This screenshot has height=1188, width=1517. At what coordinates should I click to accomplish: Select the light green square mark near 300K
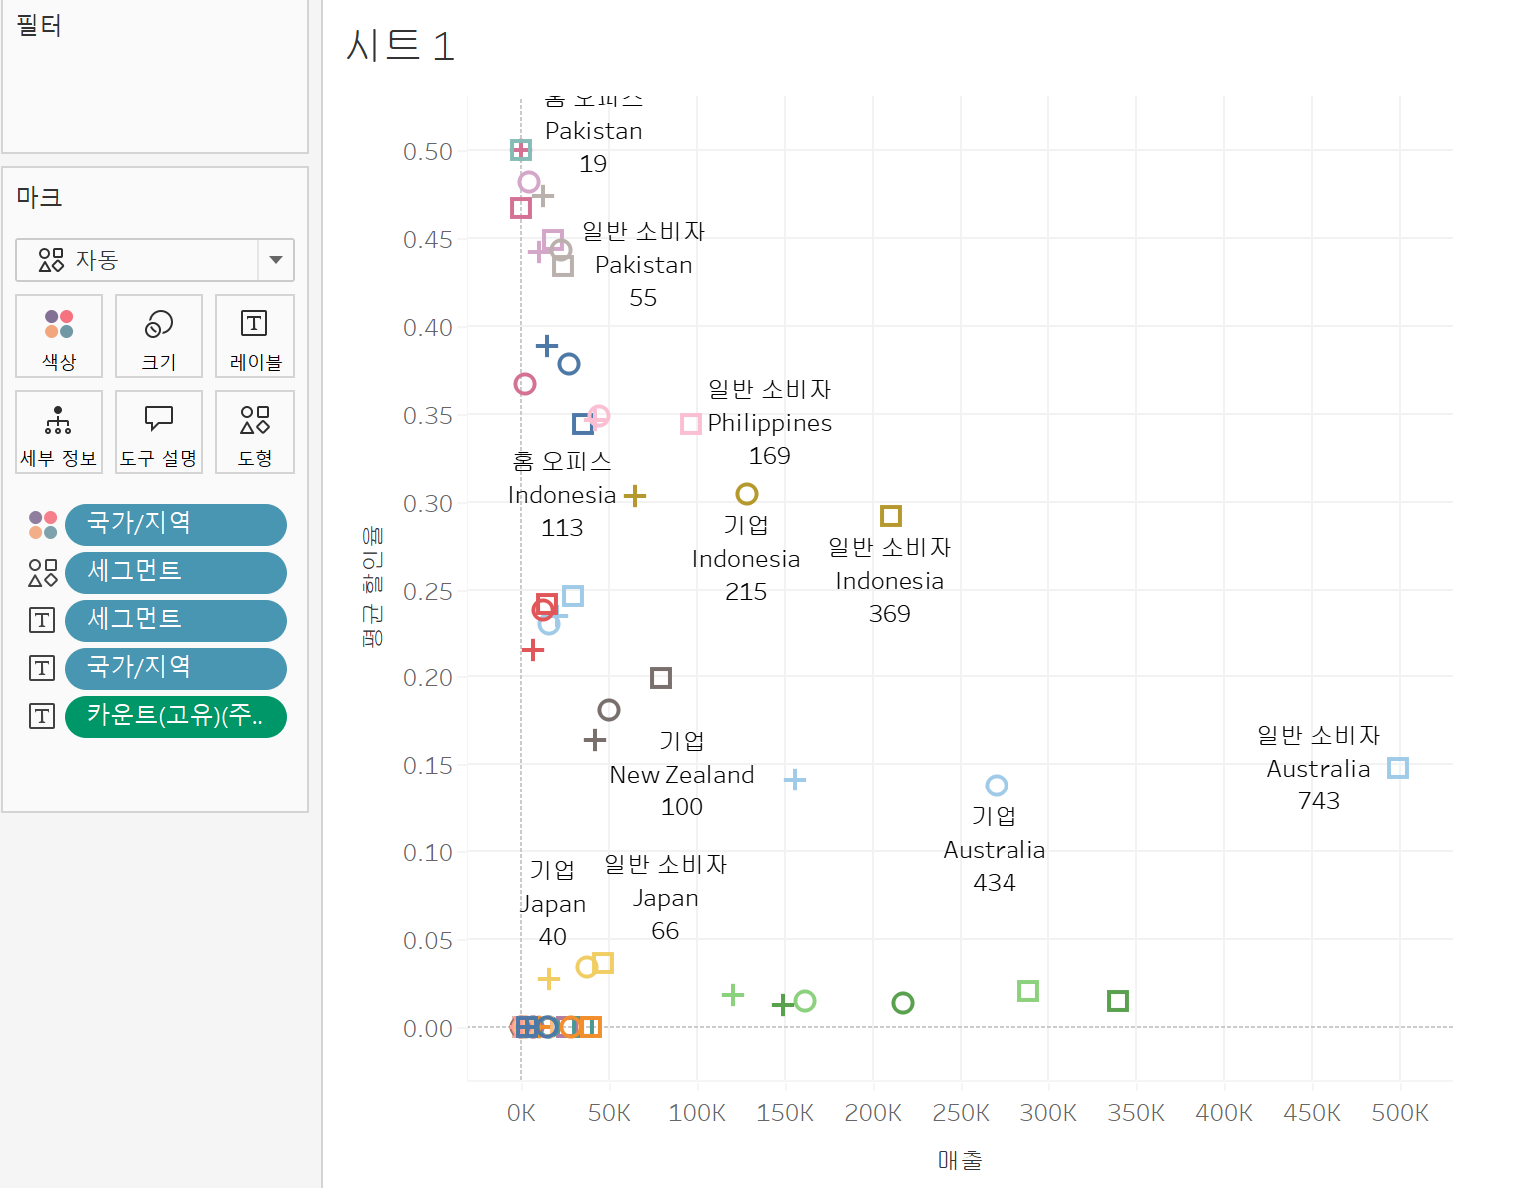tap(1028, 991)
